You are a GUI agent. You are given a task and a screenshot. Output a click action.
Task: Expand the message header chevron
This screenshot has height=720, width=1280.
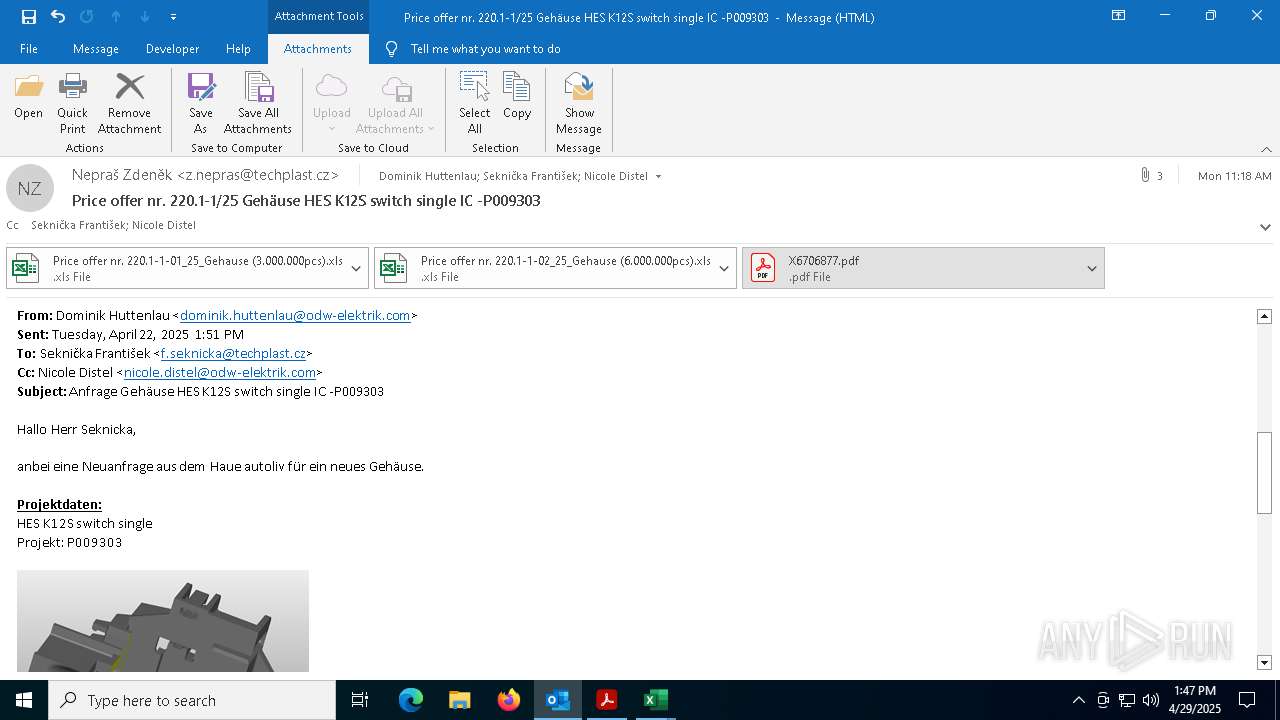[x=1265, y=227]
